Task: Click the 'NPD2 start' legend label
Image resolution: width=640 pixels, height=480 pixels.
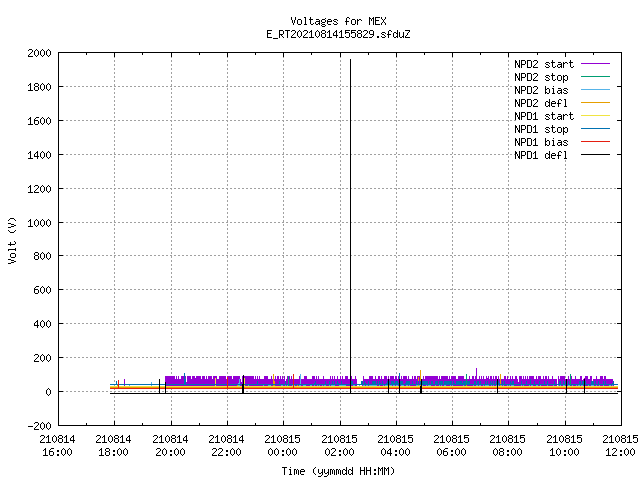Action: click(x=544, y=64)
